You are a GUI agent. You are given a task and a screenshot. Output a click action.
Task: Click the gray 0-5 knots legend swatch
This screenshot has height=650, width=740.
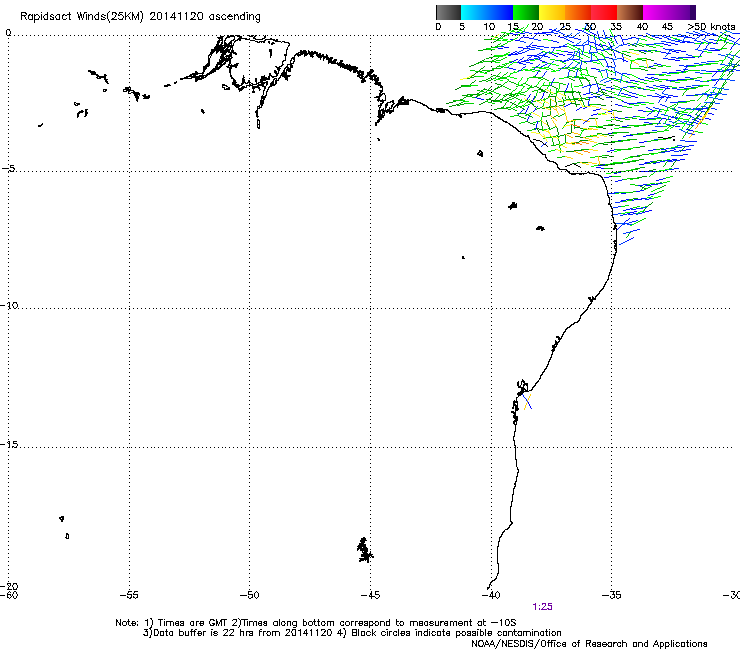pyautogui.click(x=448, y=12)
